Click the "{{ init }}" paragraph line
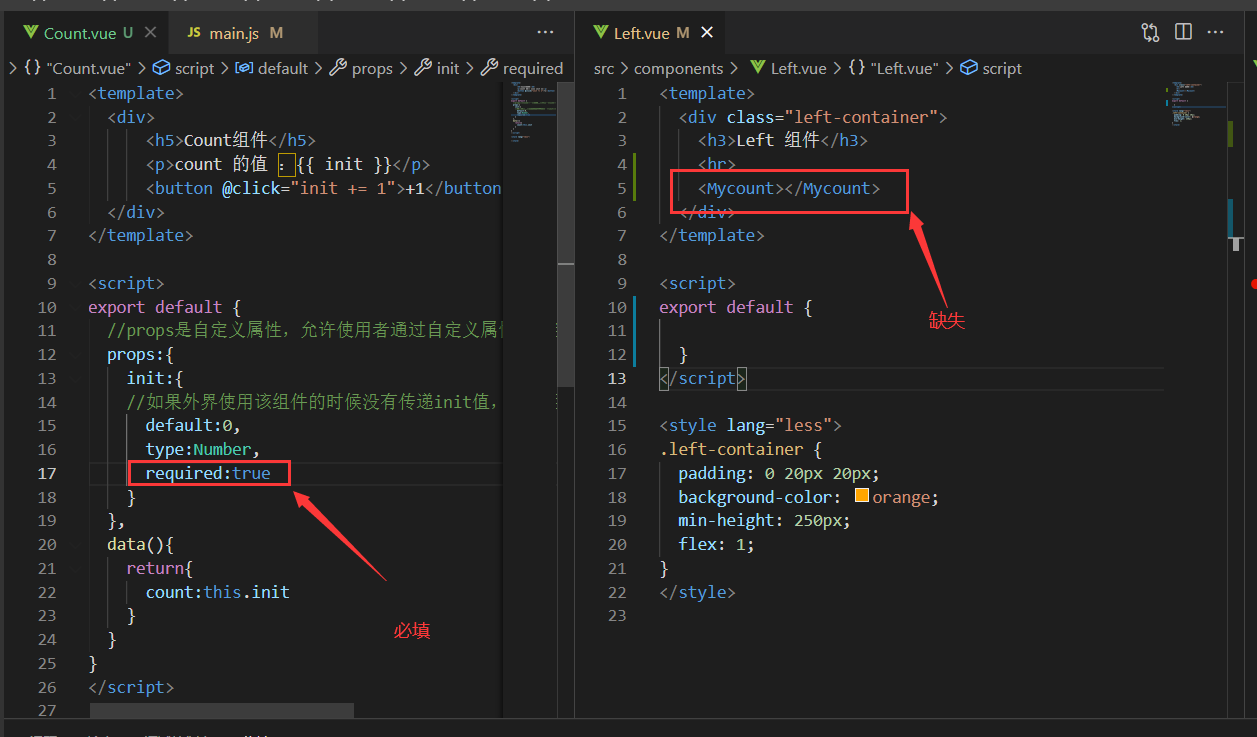Viewport: 1257px width, 737px height. (287, 164)
